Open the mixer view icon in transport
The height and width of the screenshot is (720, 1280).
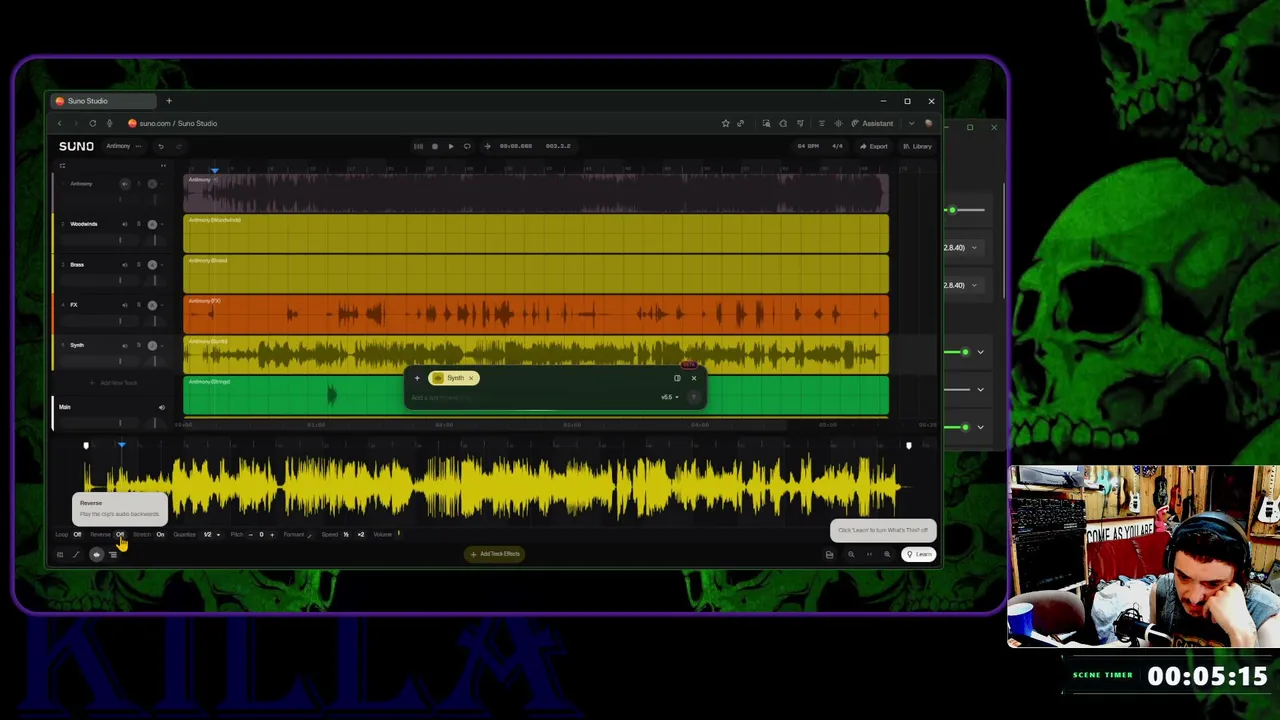pos(418,146)
